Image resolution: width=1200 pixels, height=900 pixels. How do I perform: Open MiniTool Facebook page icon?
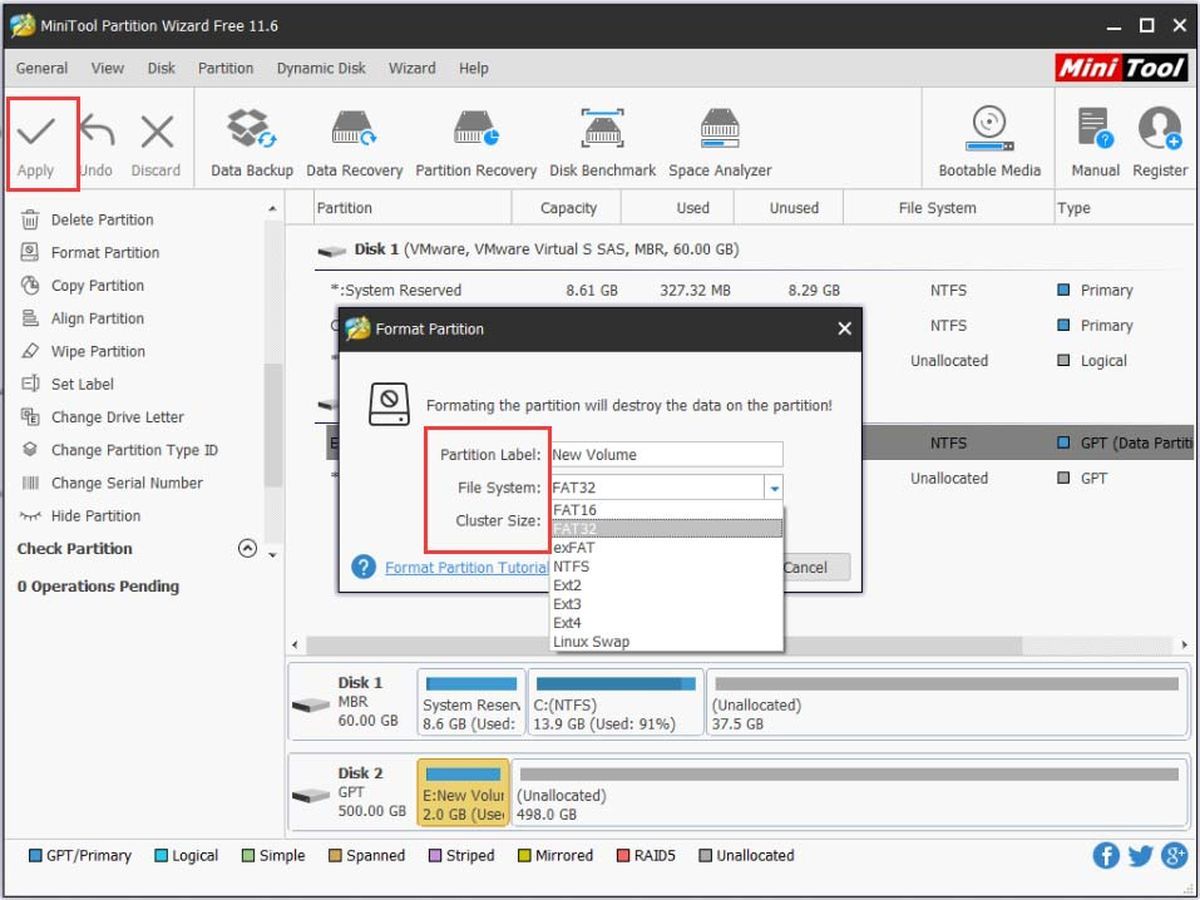pyautogui.click(x=1106, y=855)
